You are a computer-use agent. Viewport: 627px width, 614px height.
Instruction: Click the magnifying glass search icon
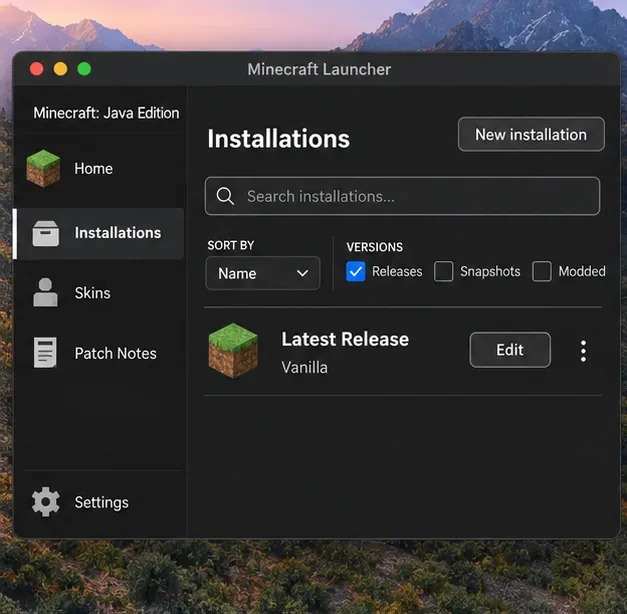tap(225, 196)
